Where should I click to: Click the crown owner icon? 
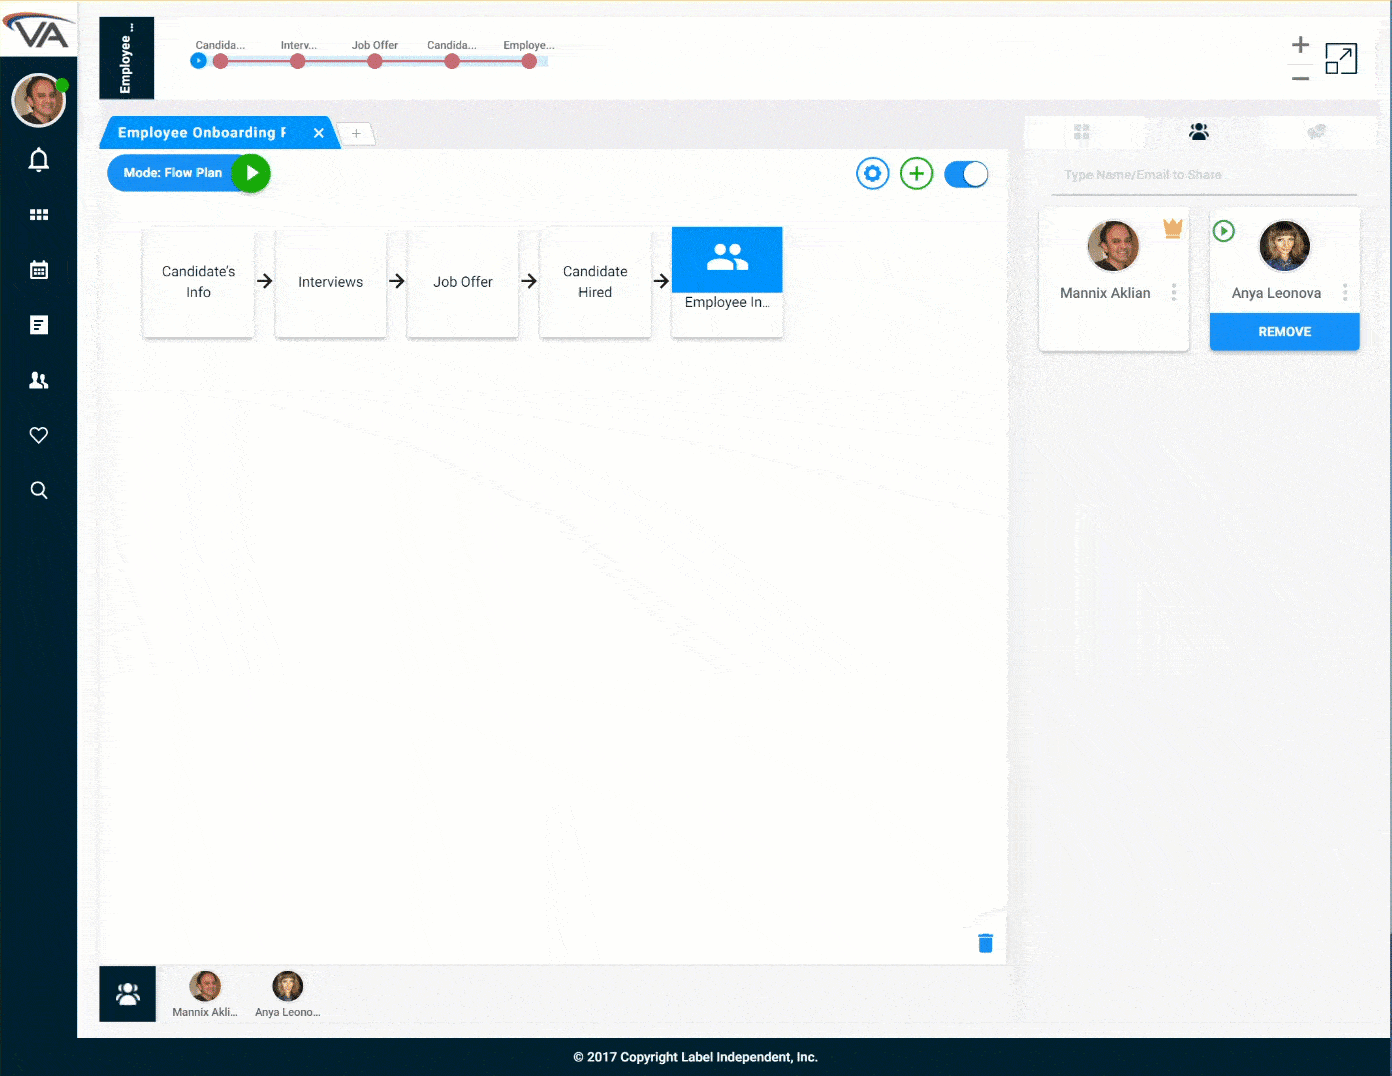pos(1173,229)
